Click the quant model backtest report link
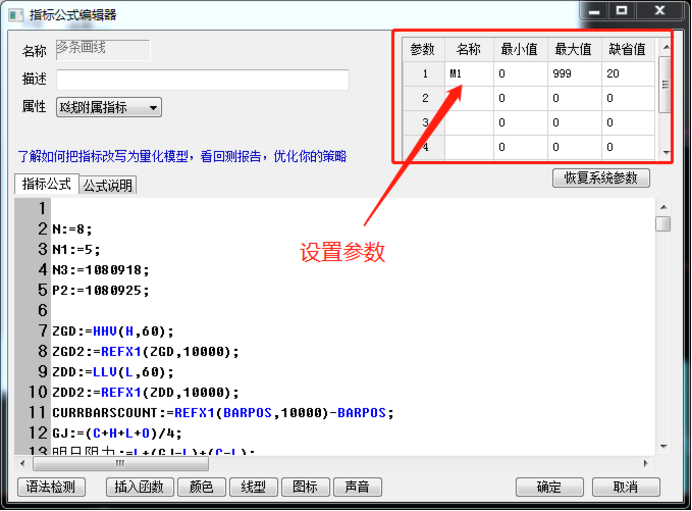692x511 pixels. [x=182, y=156]
